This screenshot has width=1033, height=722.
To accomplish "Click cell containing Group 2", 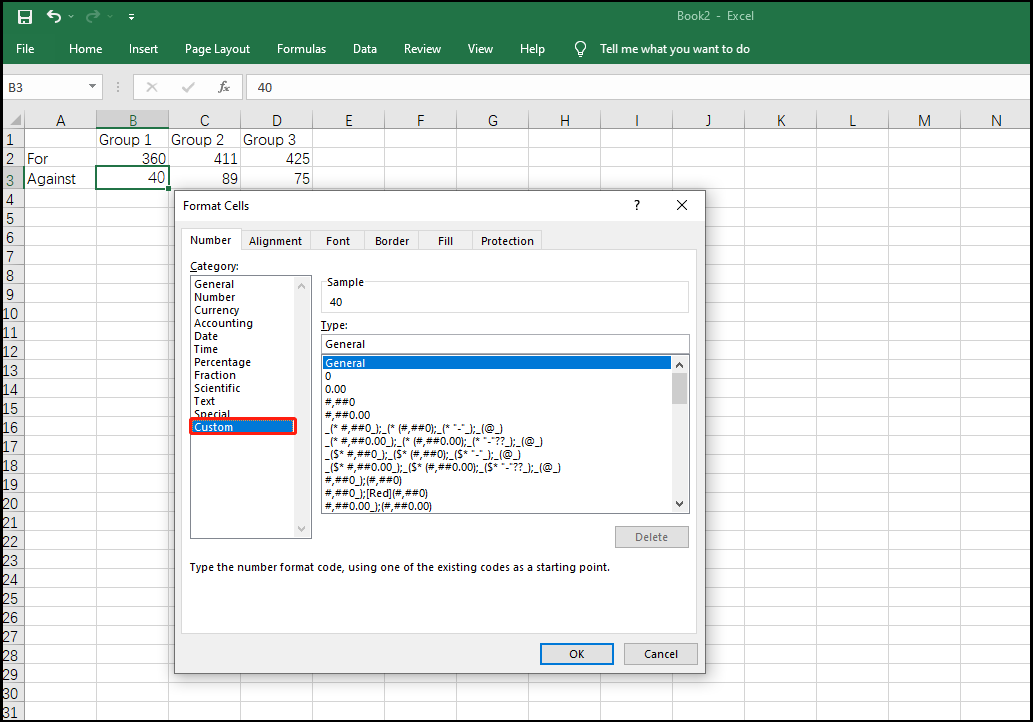I will (x=204, y=140).
